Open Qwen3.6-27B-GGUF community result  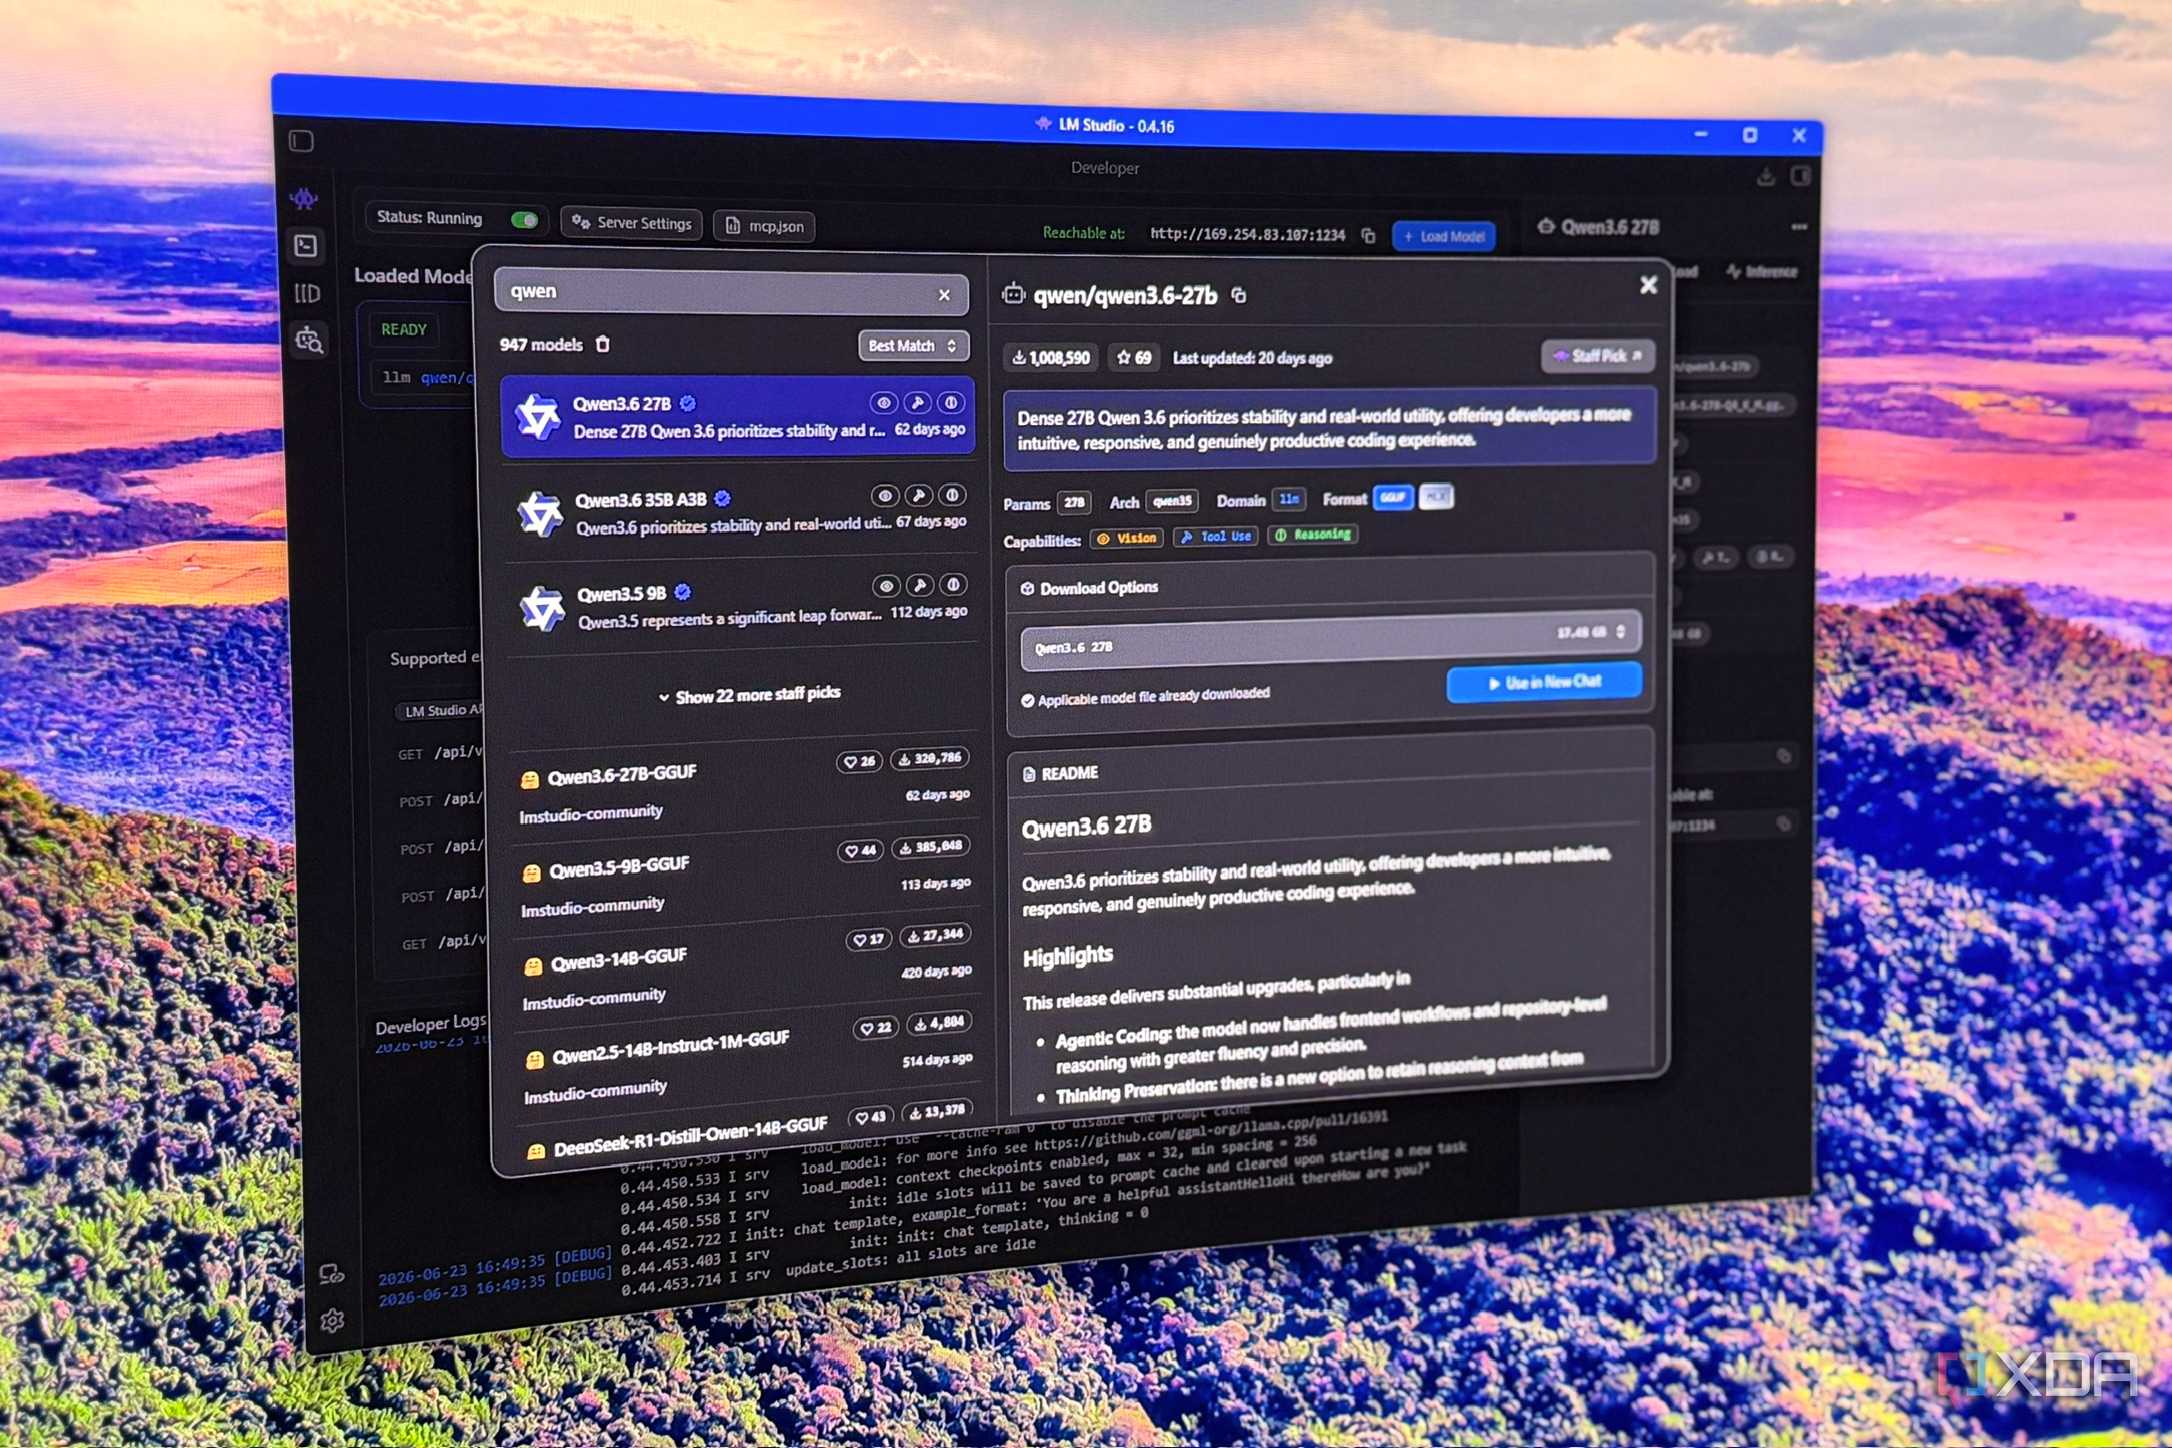pyautogui.click(x=745, y=789)
